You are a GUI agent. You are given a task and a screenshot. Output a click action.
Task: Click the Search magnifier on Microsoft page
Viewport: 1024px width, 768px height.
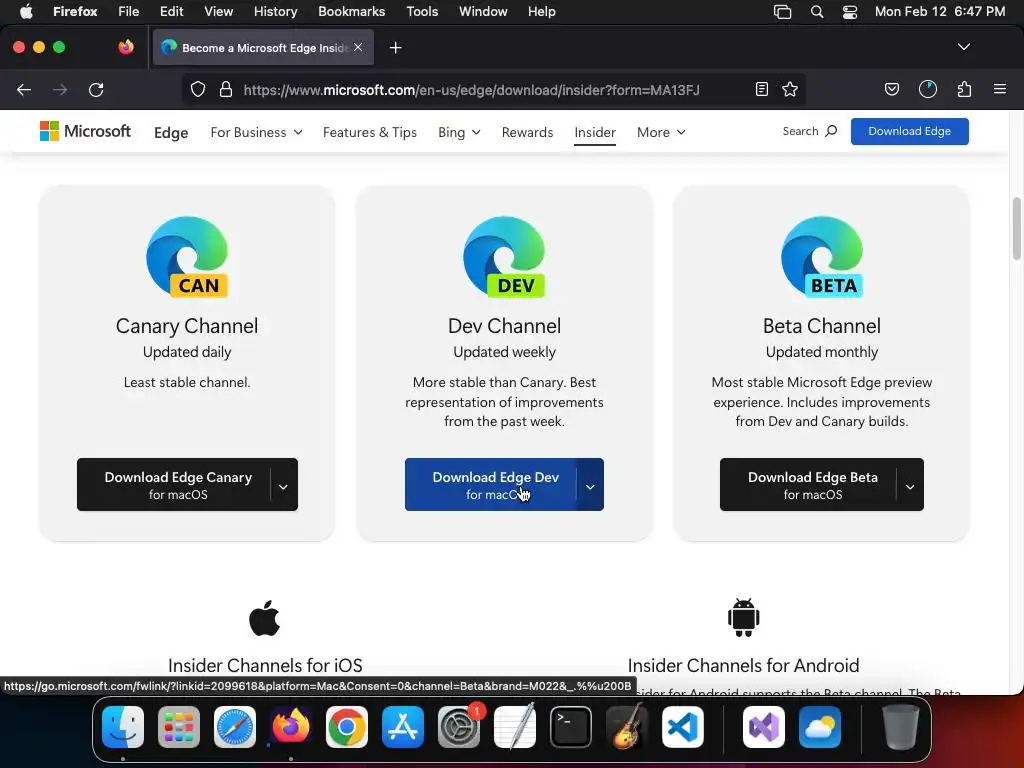pos(831,131)
